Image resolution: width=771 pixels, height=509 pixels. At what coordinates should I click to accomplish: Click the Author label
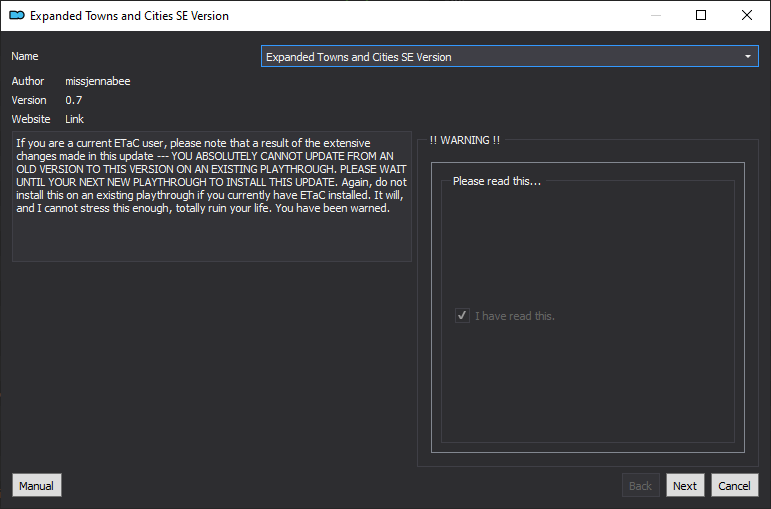point(28,81)
